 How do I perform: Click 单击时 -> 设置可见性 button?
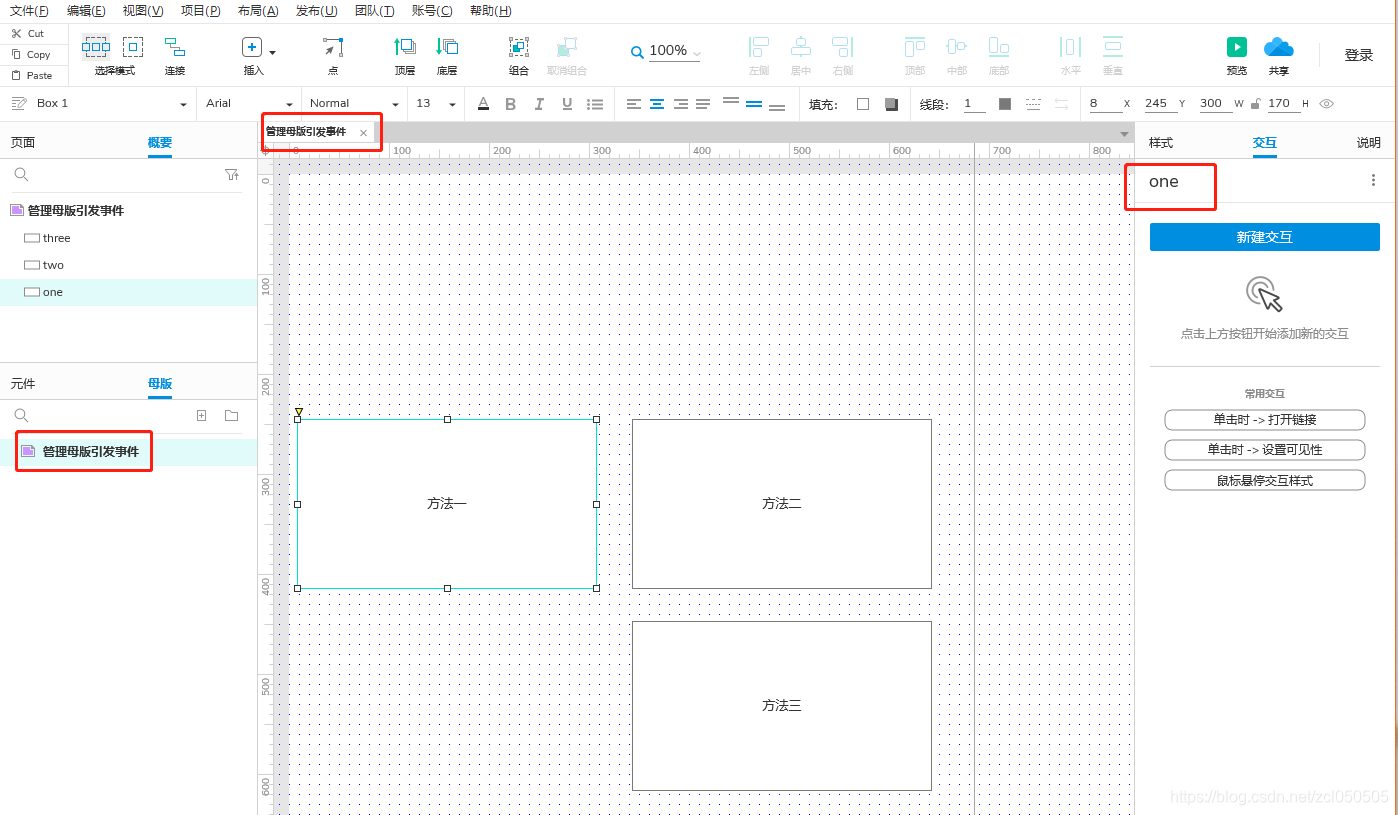[1265, 450]
